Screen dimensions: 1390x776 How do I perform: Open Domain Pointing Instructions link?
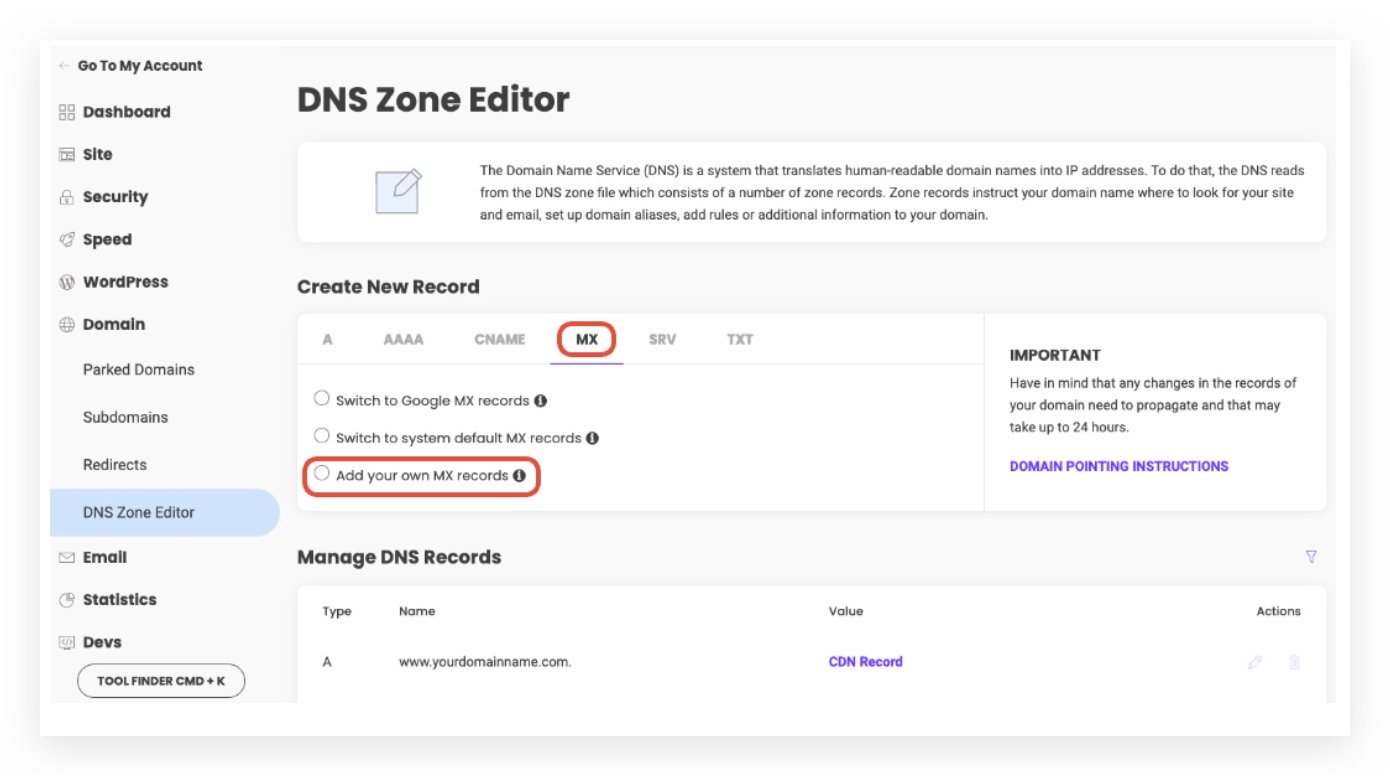[x=1118, y=466]
